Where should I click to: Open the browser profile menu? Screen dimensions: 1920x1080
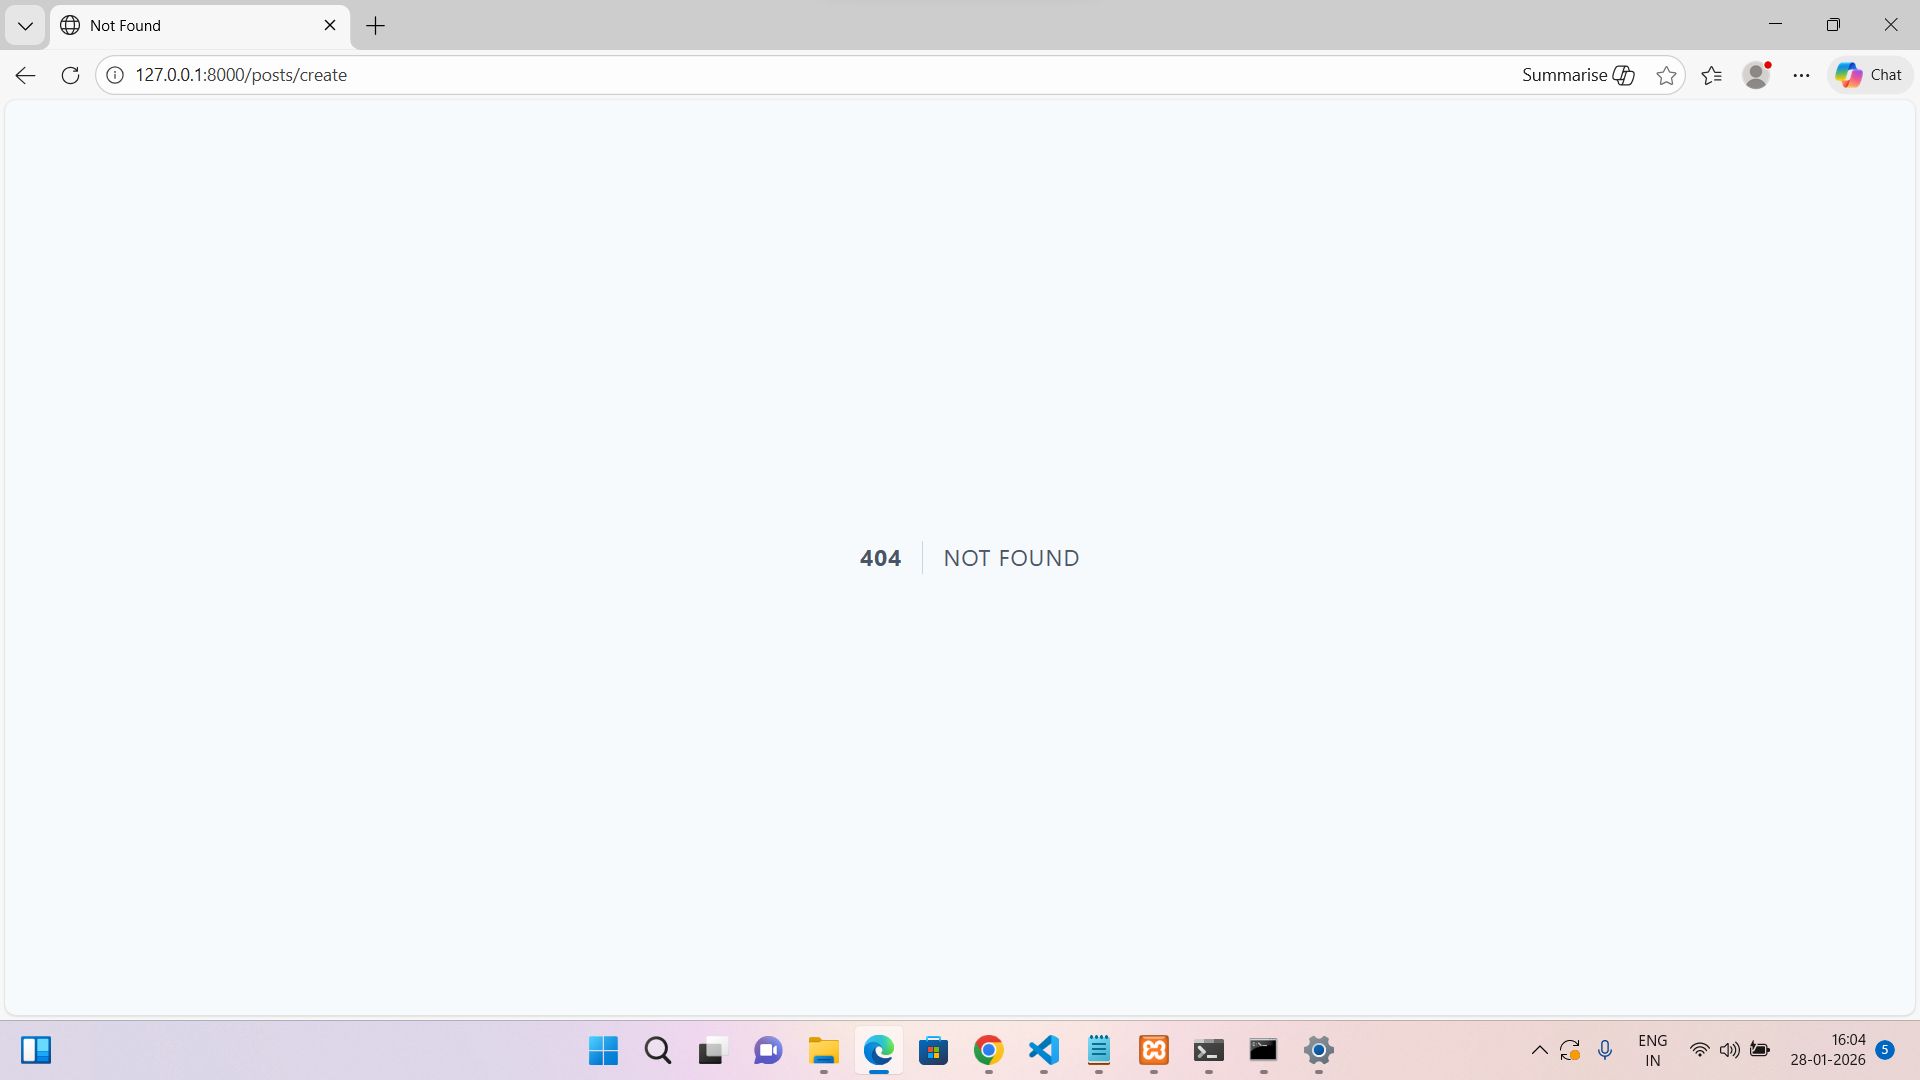click(x=1757, y=75)
